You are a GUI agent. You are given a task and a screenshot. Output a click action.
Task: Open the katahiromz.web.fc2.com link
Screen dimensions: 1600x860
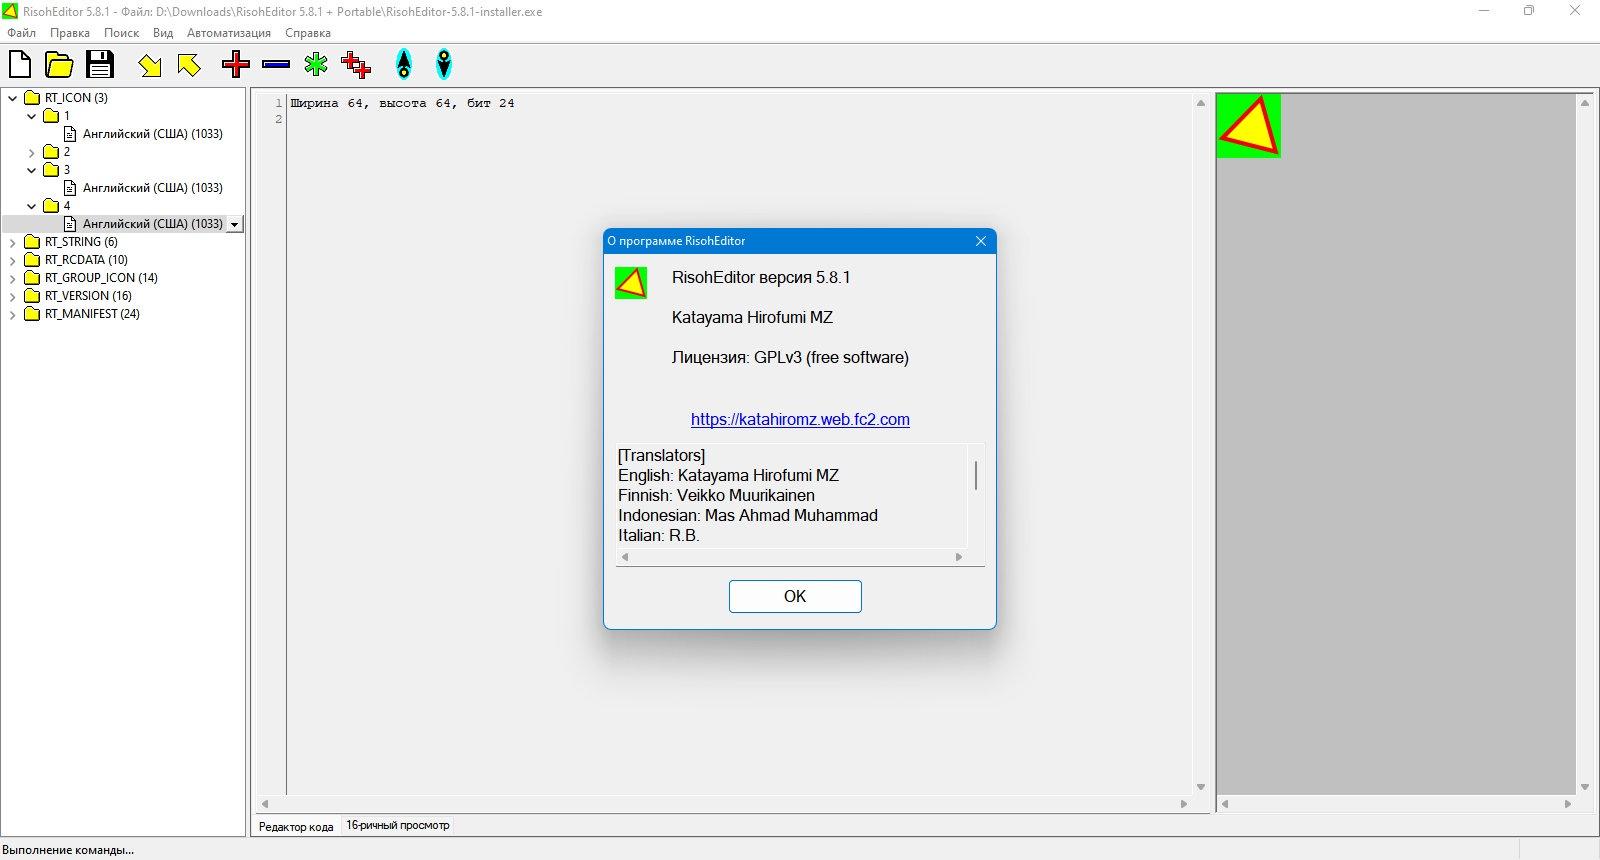800,420
